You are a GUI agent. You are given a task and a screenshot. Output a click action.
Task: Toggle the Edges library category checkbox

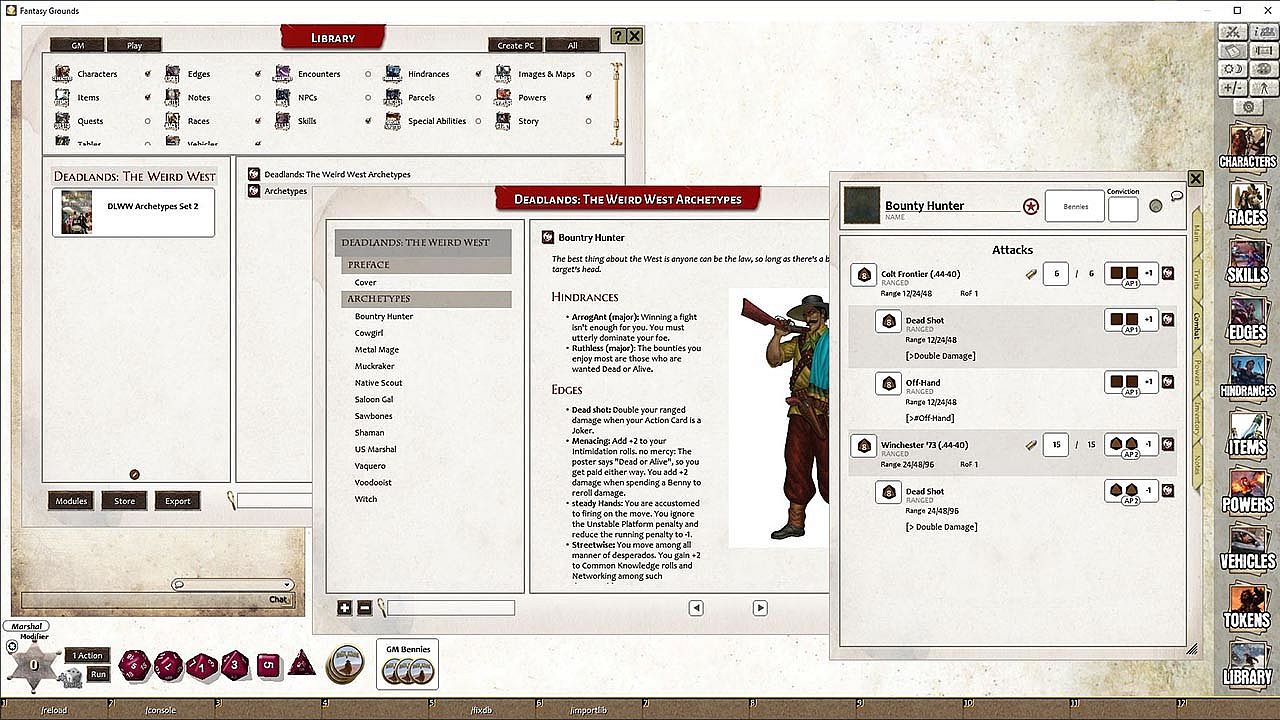point(258,74)
